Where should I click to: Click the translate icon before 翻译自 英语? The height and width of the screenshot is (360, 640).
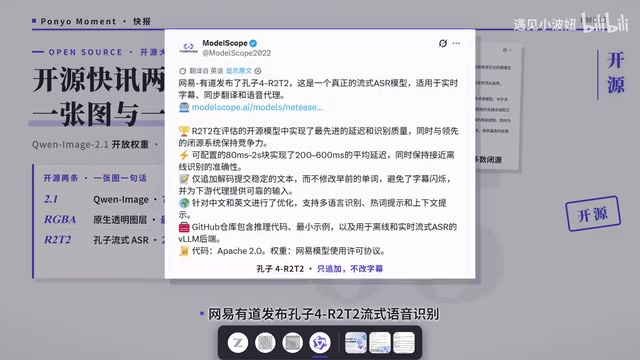[182, 71]
